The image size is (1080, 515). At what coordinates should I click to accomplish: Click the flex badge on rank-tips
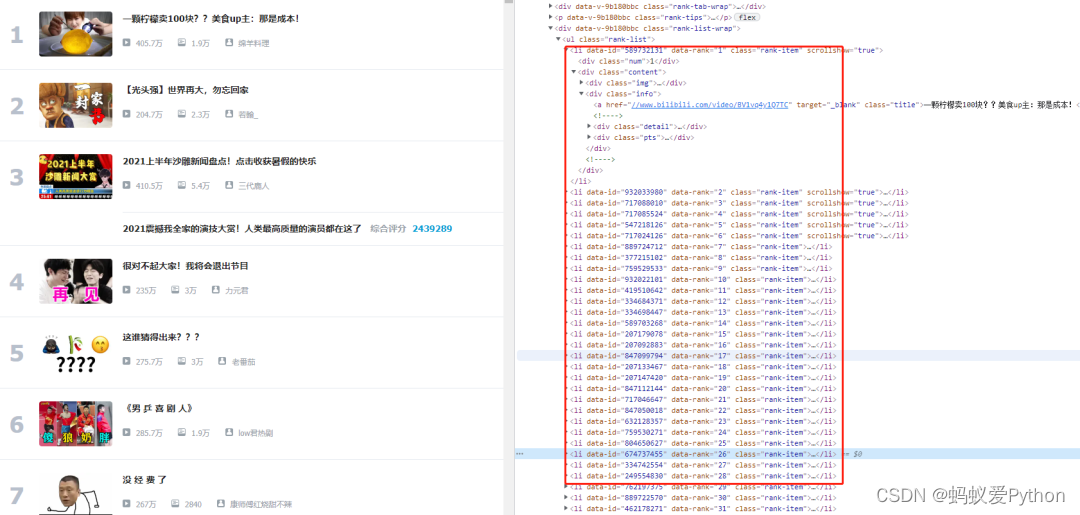[747, 17]
